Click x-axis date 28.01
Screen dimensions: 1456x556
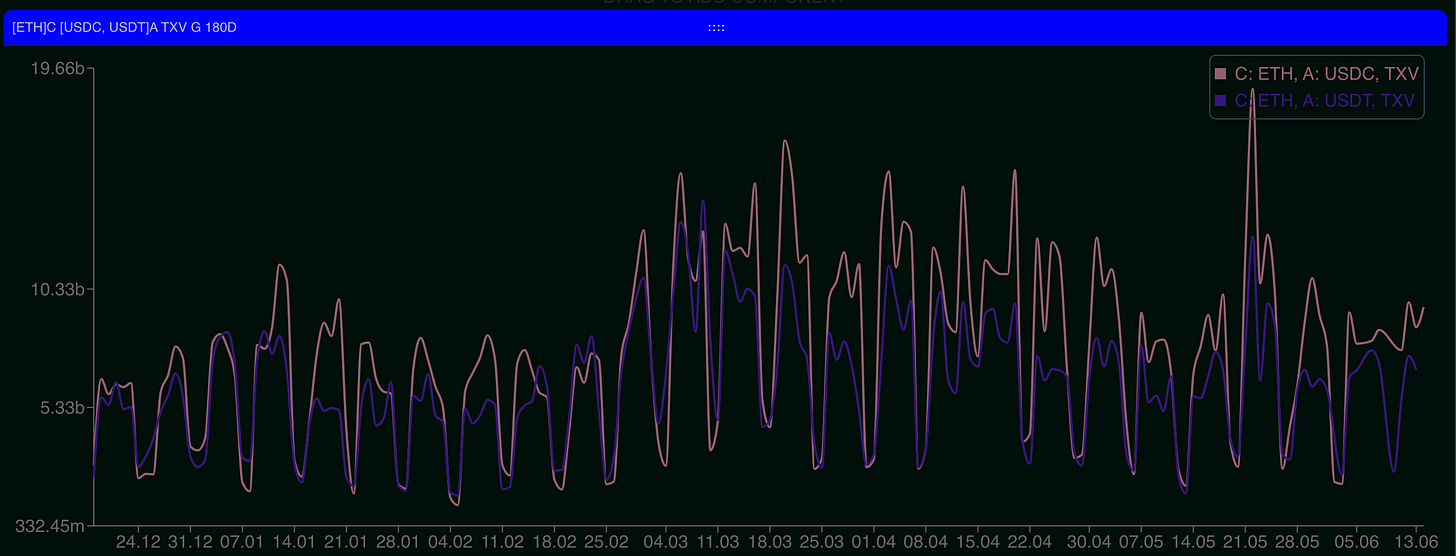398,542
